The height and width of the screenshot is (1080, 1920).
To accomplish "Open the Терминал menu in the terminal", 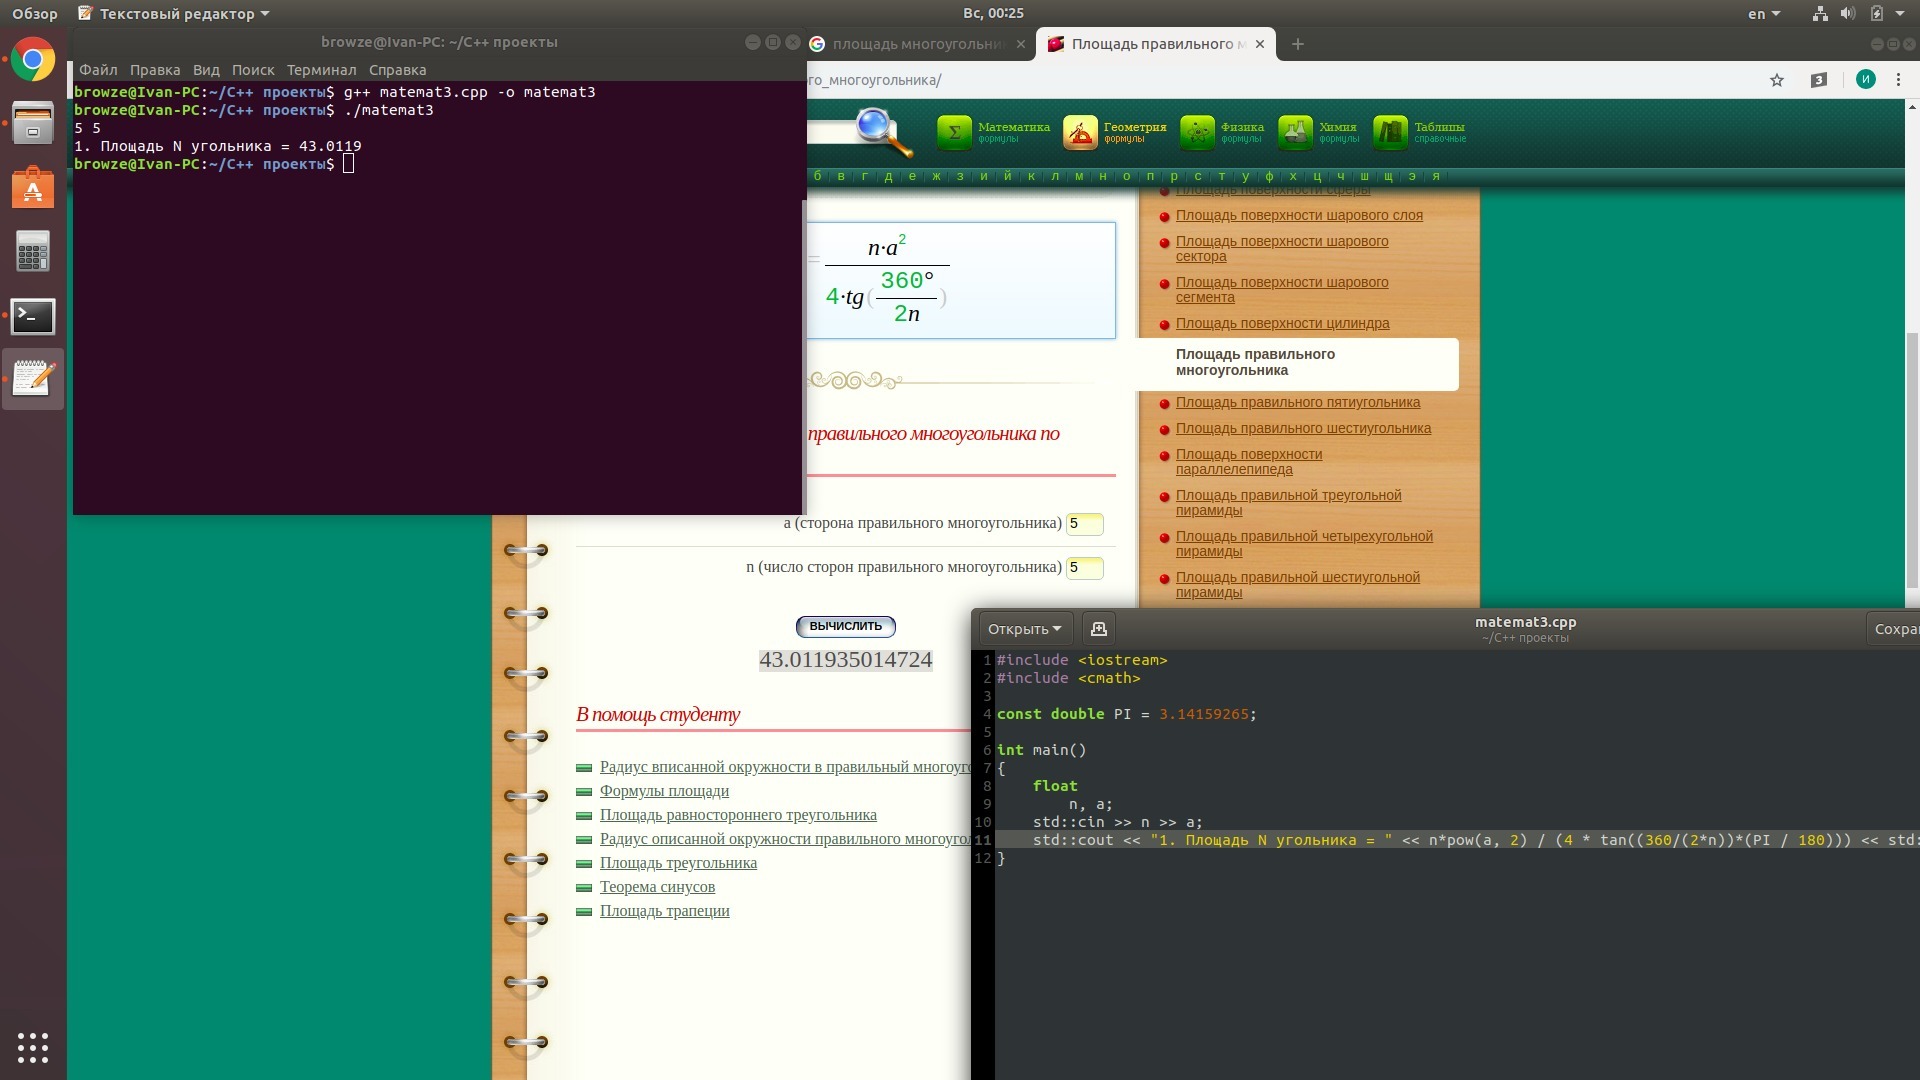I will (321, 70).
